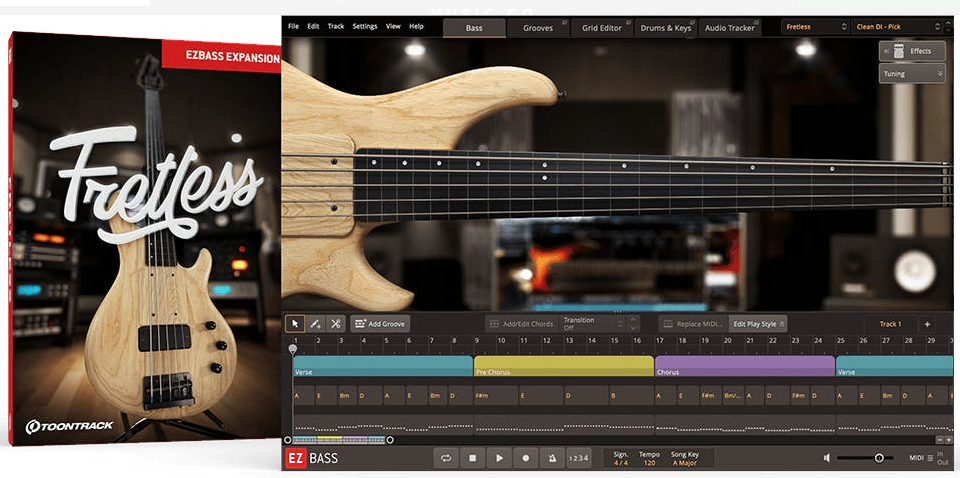Open the Fretless library dropdown

pyautogui.click(x=816, y=27)
